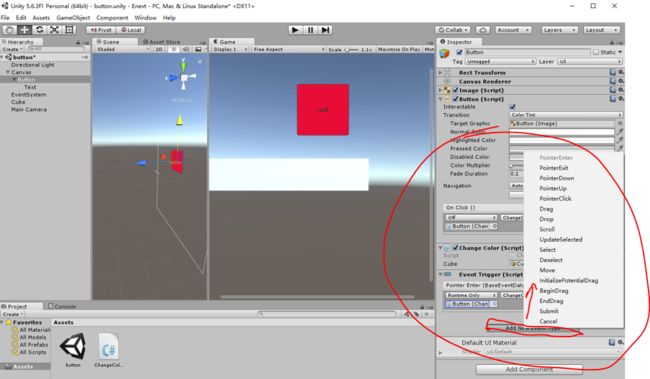Open Image Script gear settings

621,90
